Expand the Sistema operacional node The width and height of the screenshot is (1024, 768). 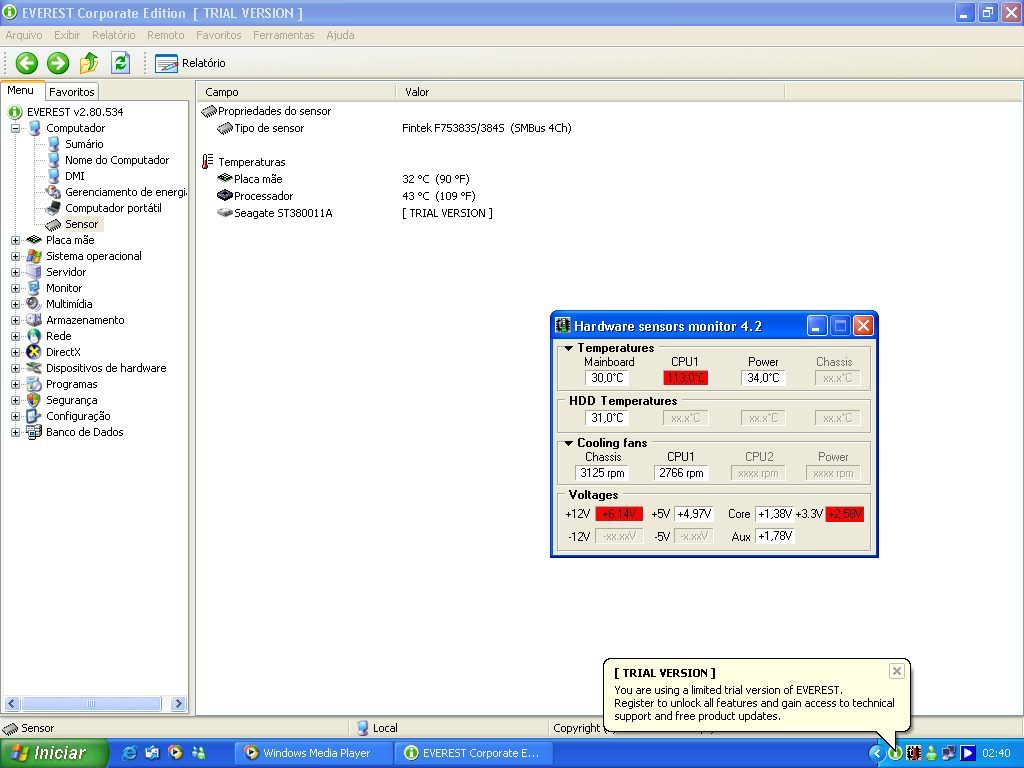15,256
